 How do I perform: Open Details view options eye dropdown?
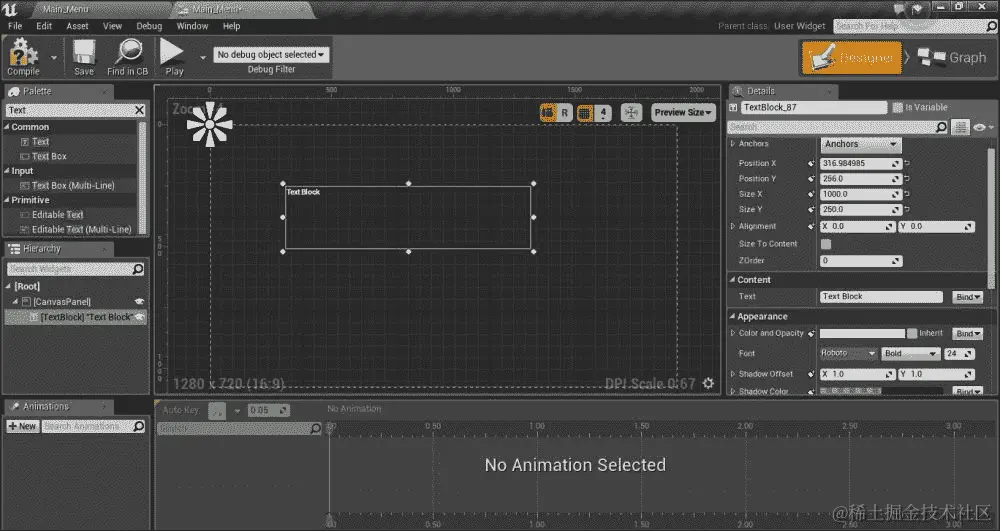[982, 127]
